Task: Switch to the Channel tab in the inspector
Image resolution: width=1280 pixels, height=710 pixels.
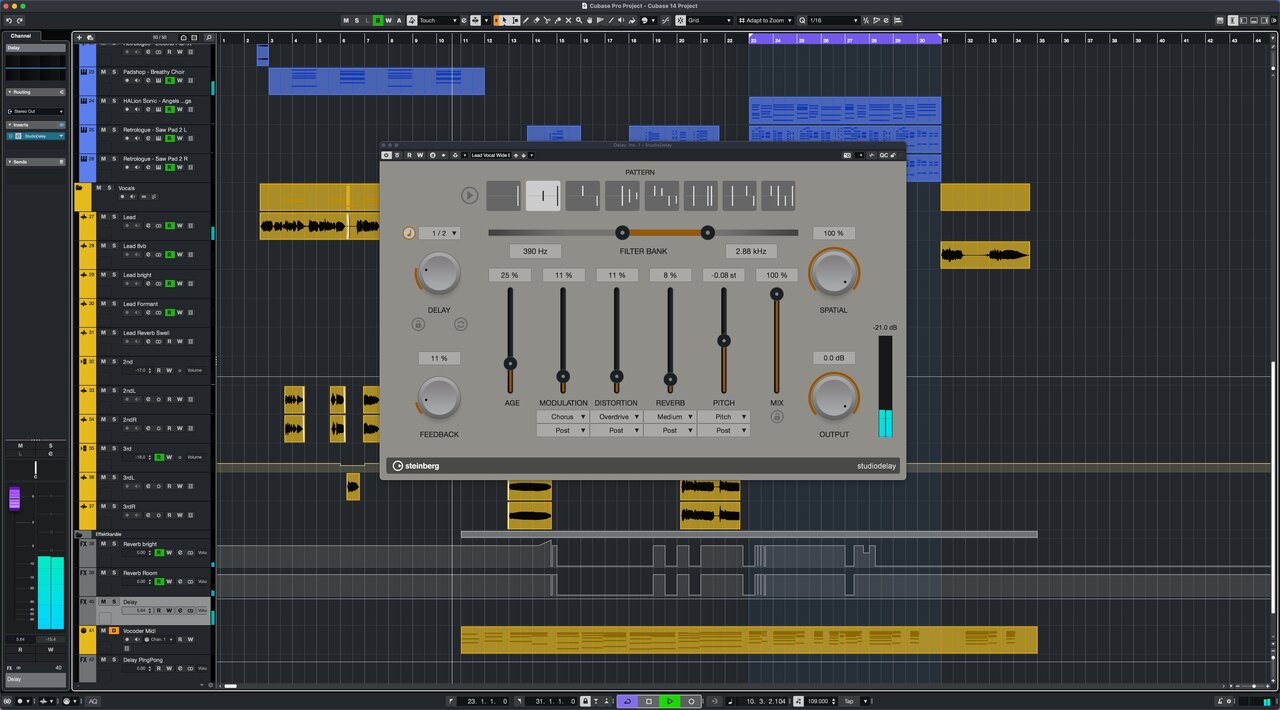Action: point(20,35)
